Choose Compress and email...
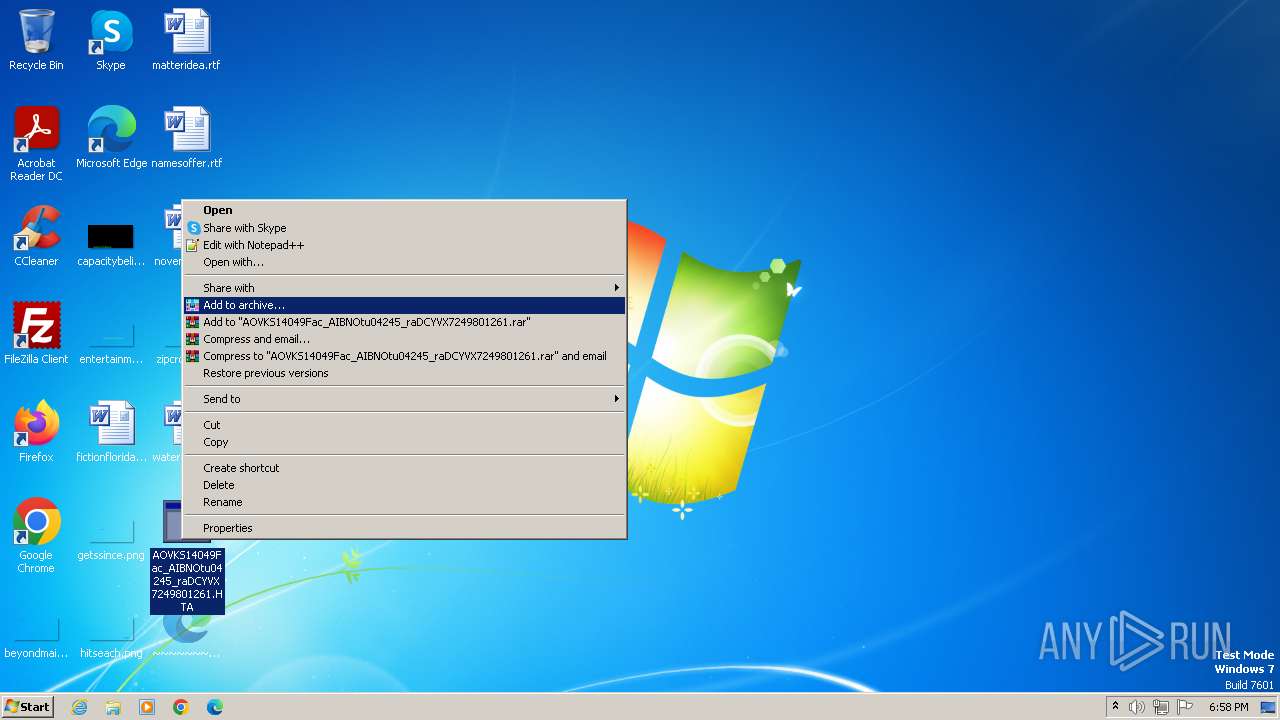 tap(404, 339)
